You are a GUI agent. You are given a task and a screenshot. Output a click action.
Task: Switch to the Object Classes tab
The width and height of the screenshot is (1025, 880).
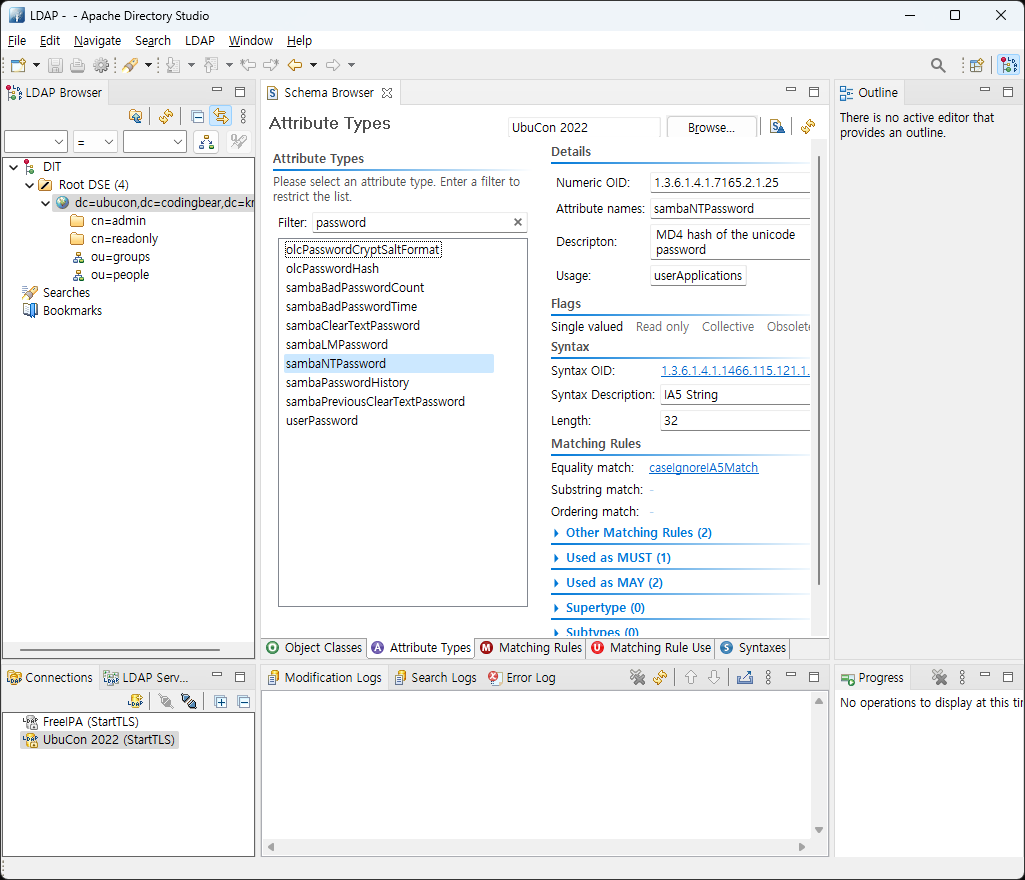point(314,648)
